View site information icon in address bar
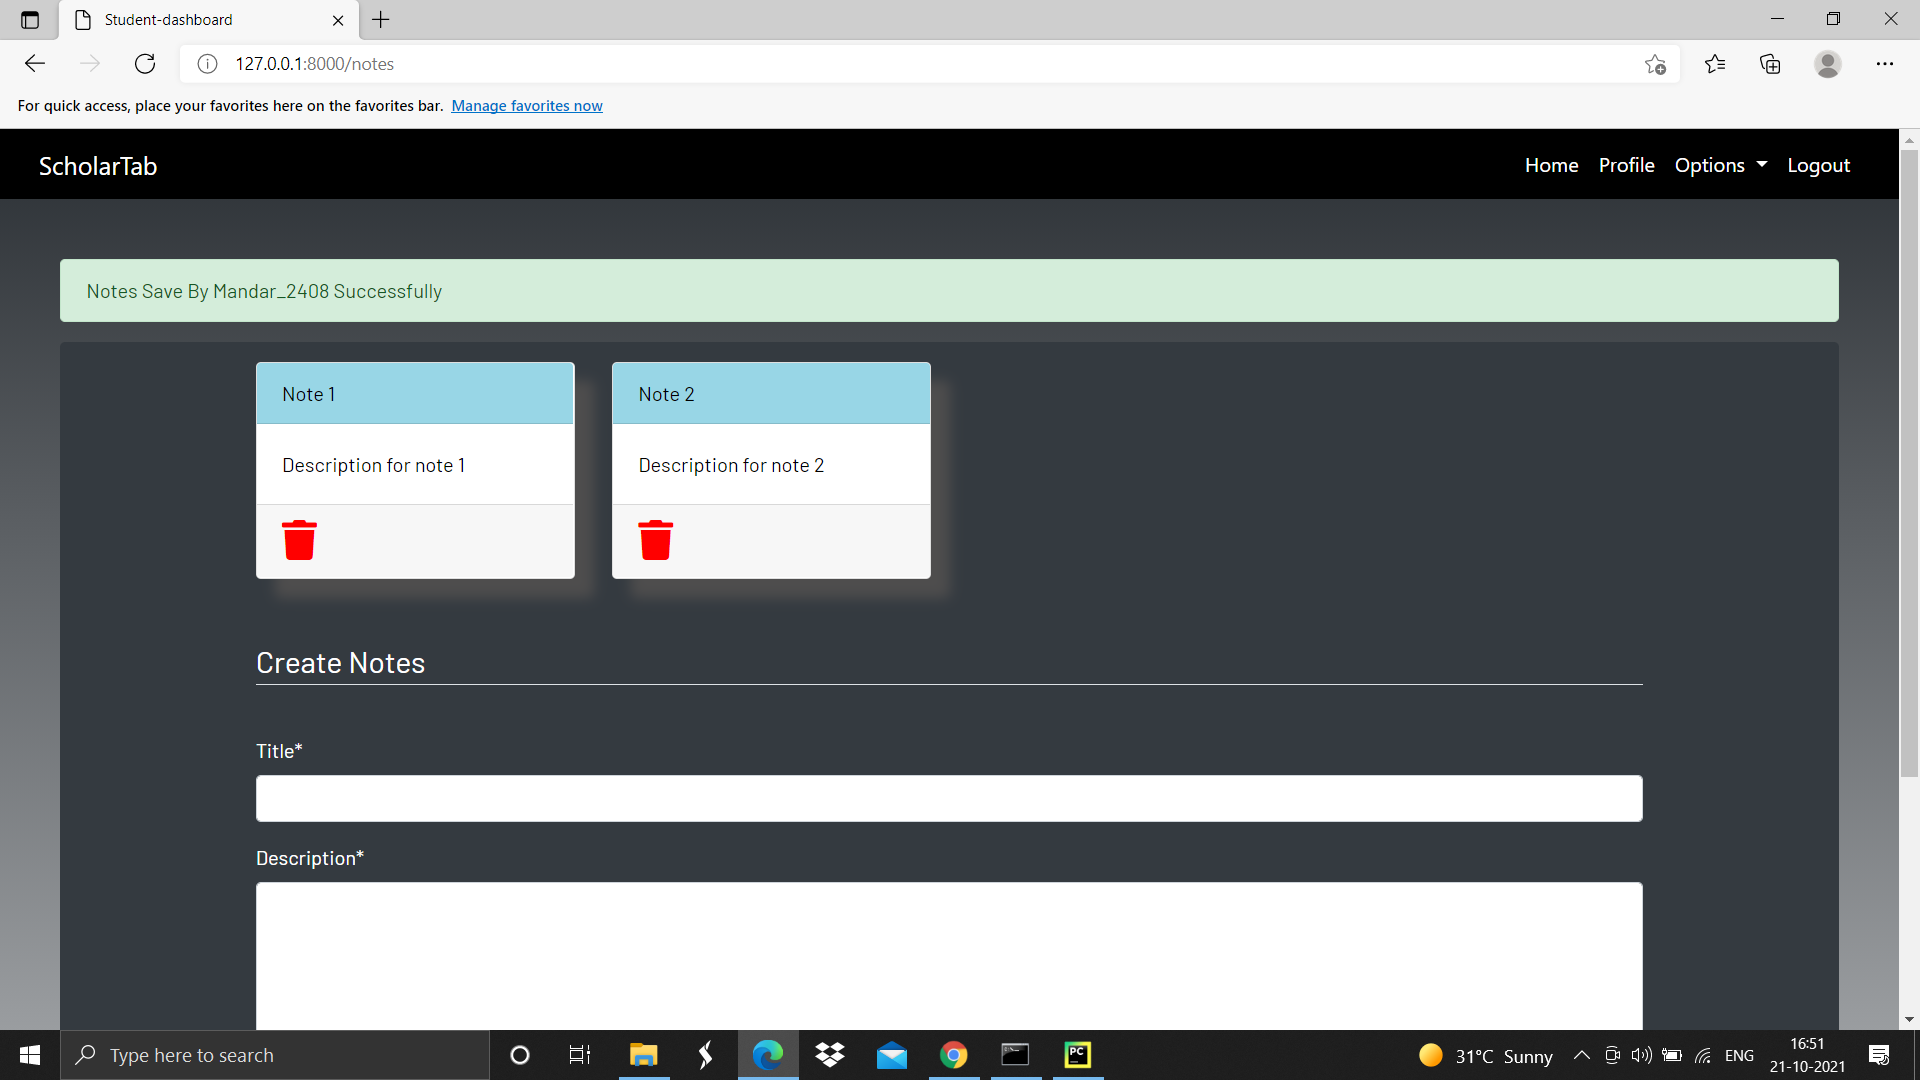Viewport: 1920px width, 1080px height. [x=207, y=64]
